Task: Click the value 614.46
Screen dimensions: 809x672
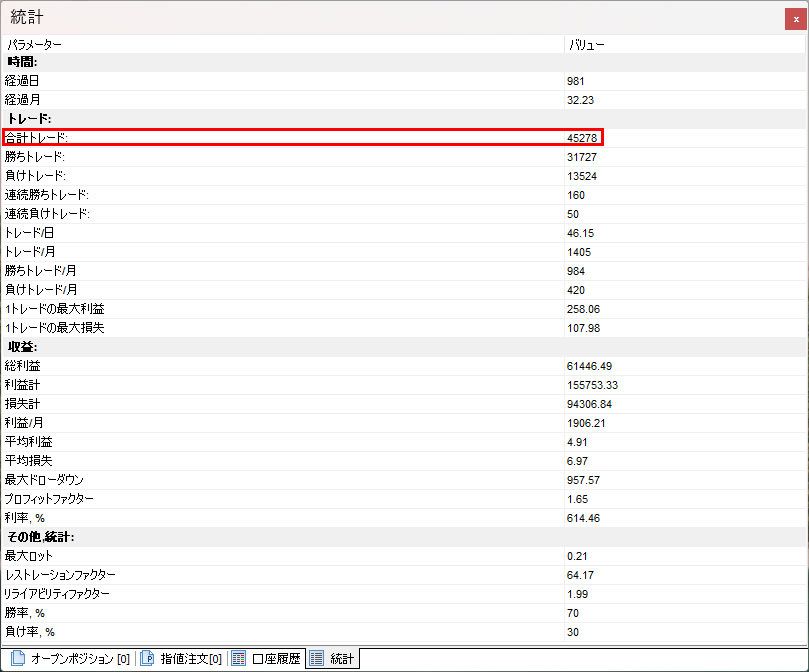Action: point(584,518)
